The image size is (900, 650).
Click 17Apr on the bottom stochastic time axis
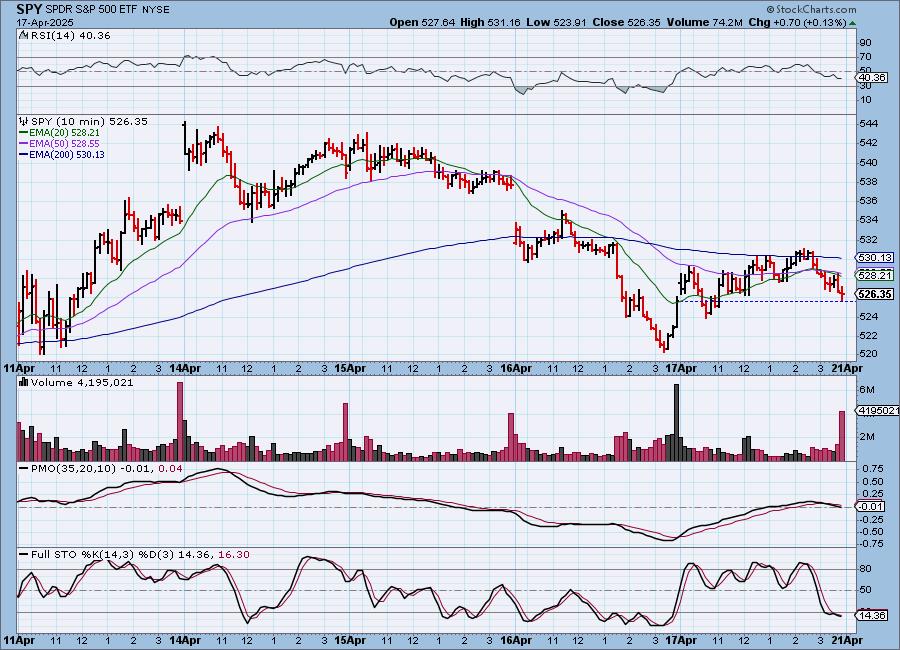point(681,640)
